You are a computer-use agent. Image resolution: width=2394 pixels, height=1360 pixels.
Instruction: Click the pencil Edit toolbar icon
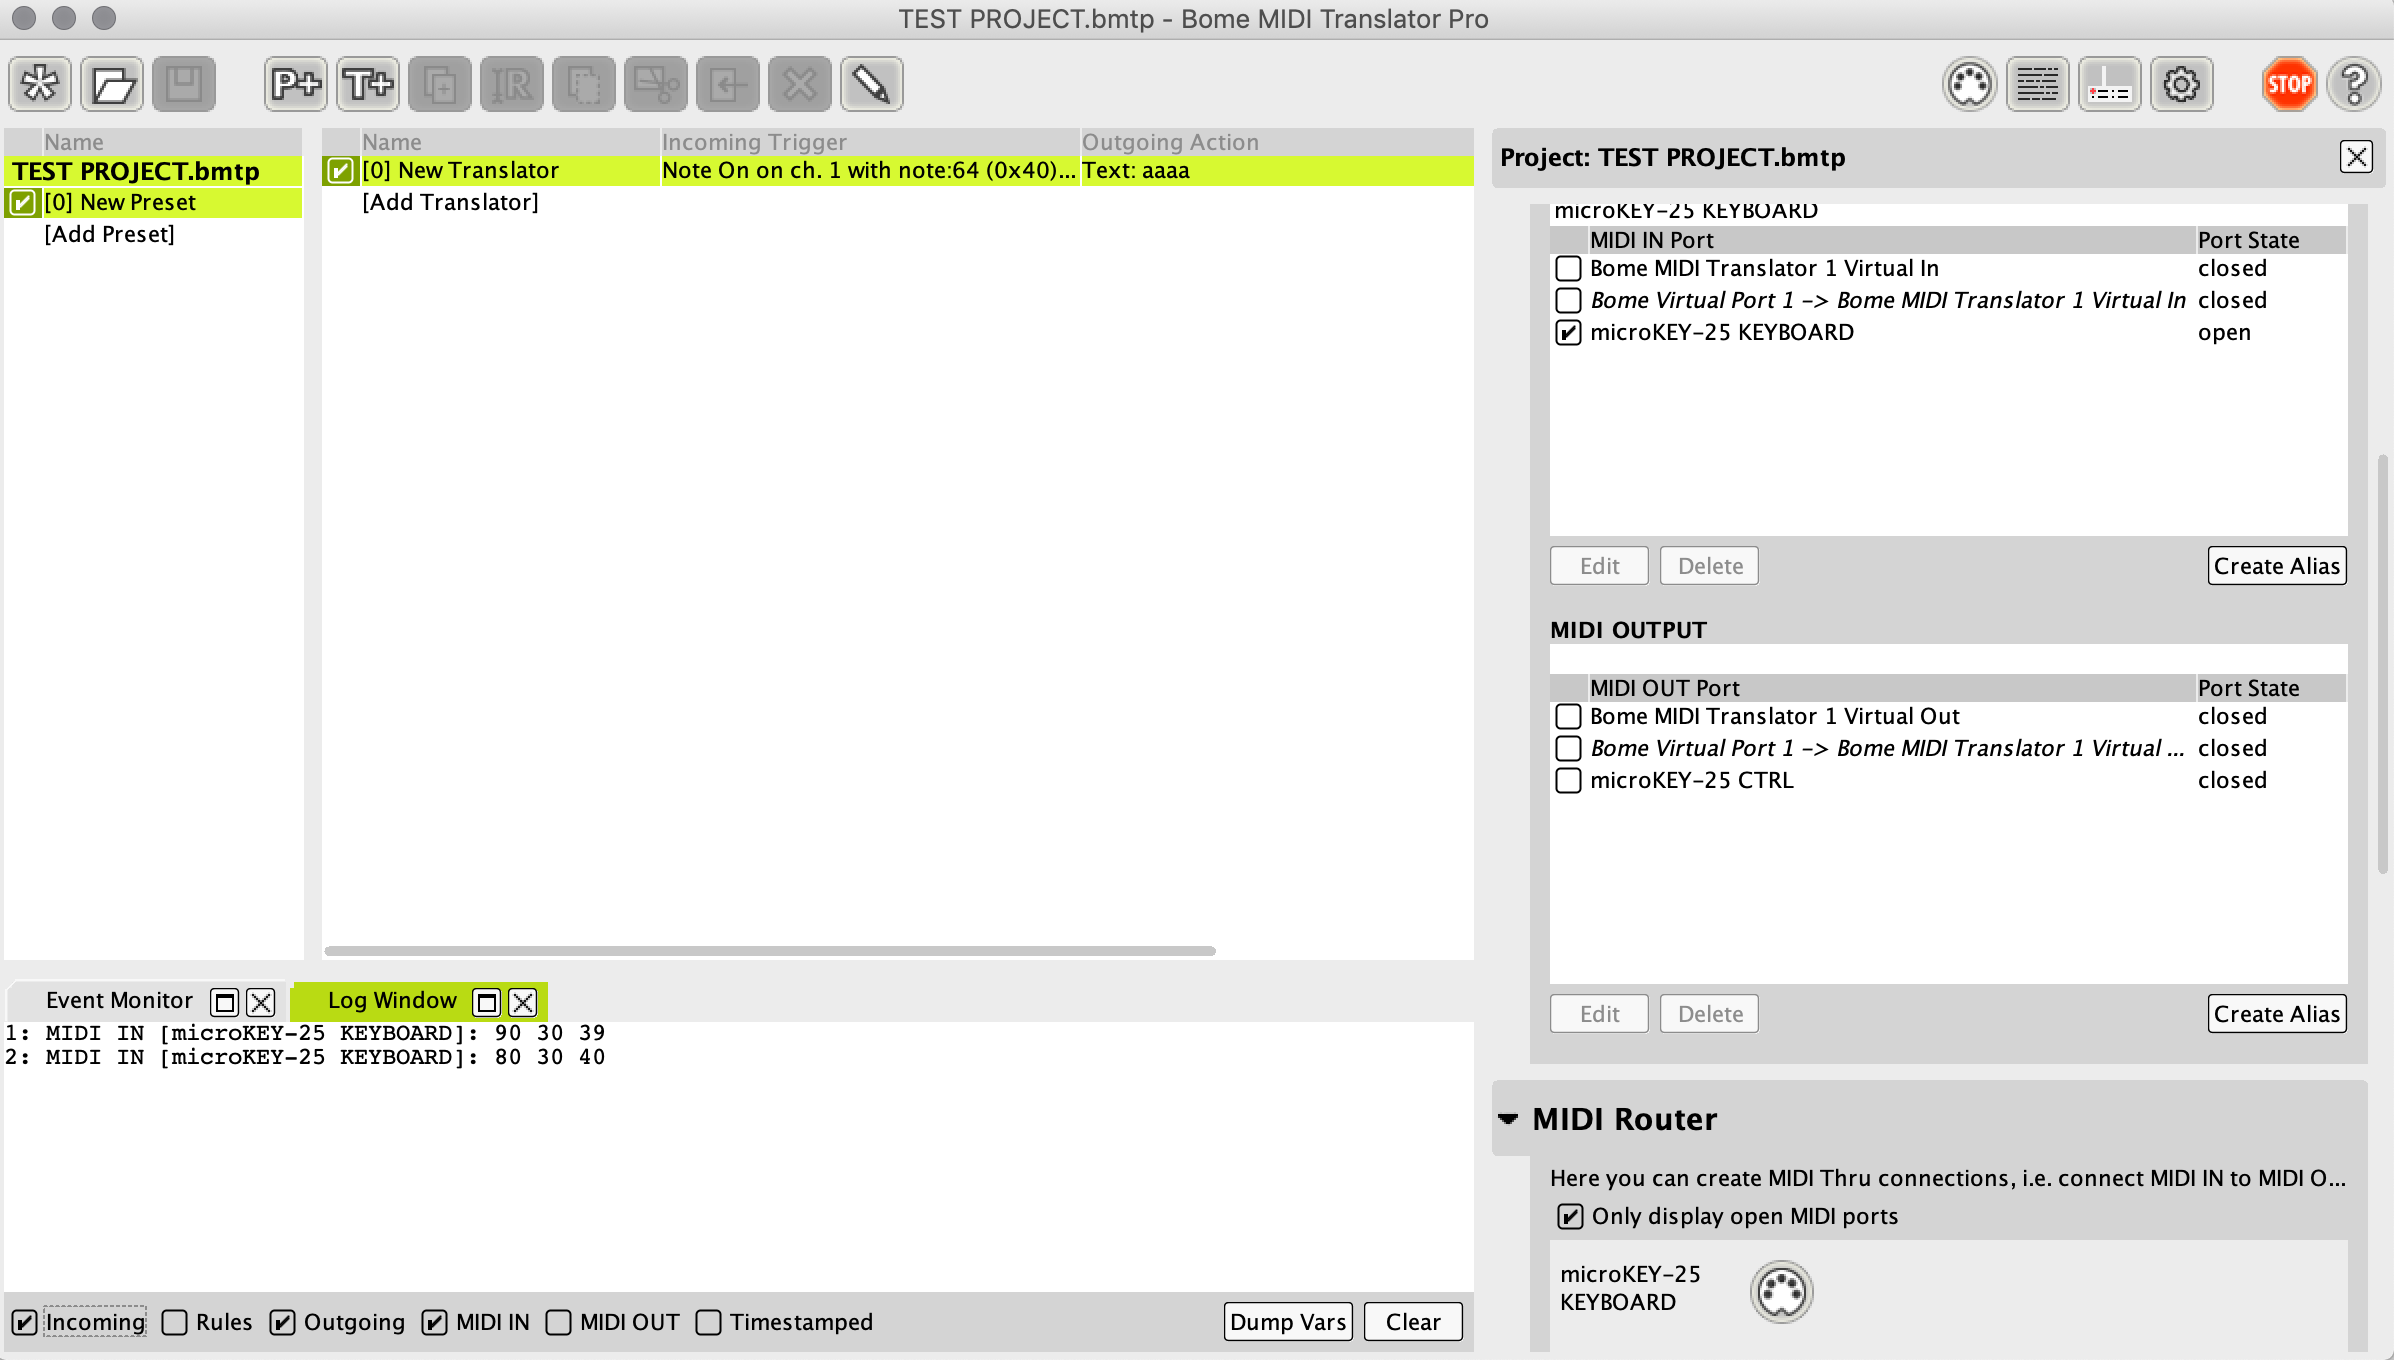[x=871, y=84]
